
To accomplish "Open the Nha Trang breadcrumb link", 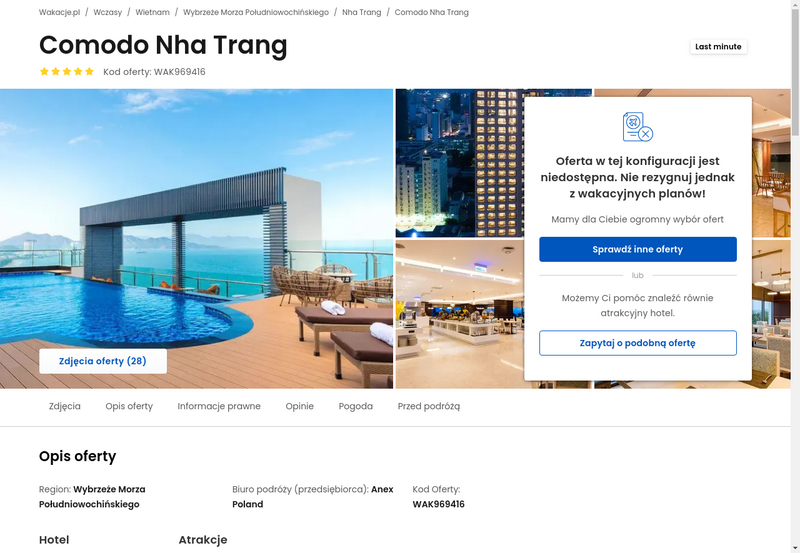I will 362,12.
